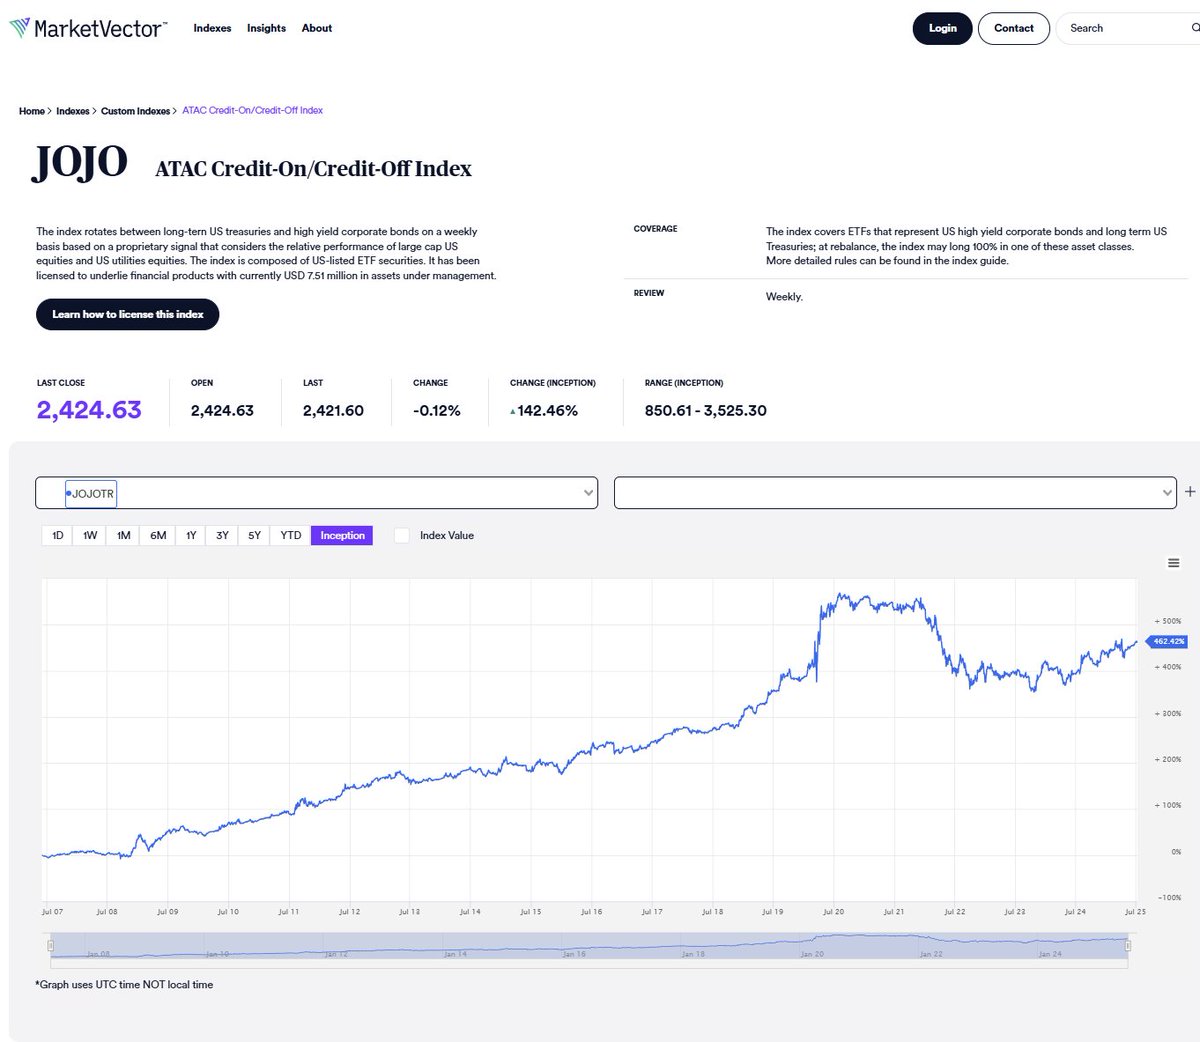Viewport: 1200px width, 1042px height.
Task: Open the Insights menu
Action: point(266,28)
